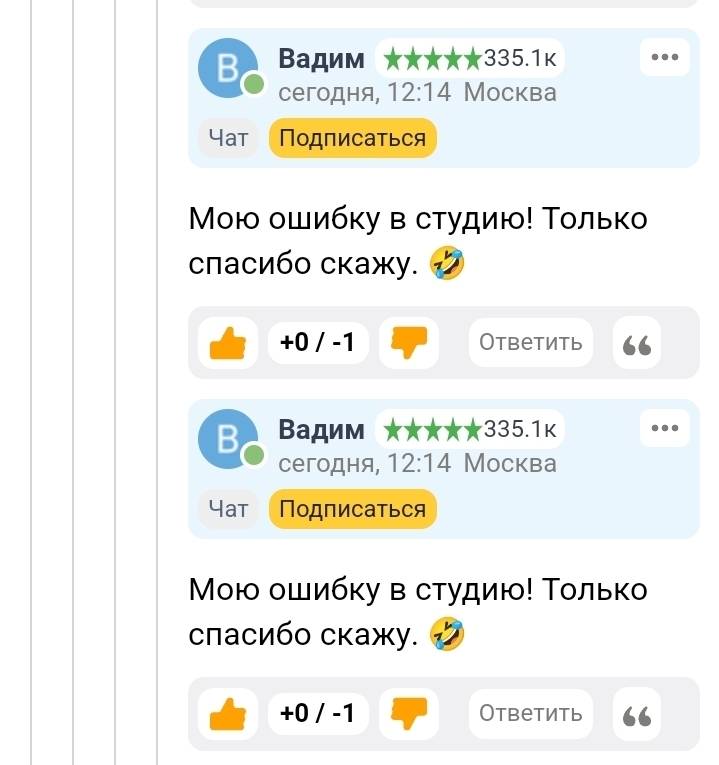
Task: Open first comment's three-dot options menu
Action: click(664, 58)
